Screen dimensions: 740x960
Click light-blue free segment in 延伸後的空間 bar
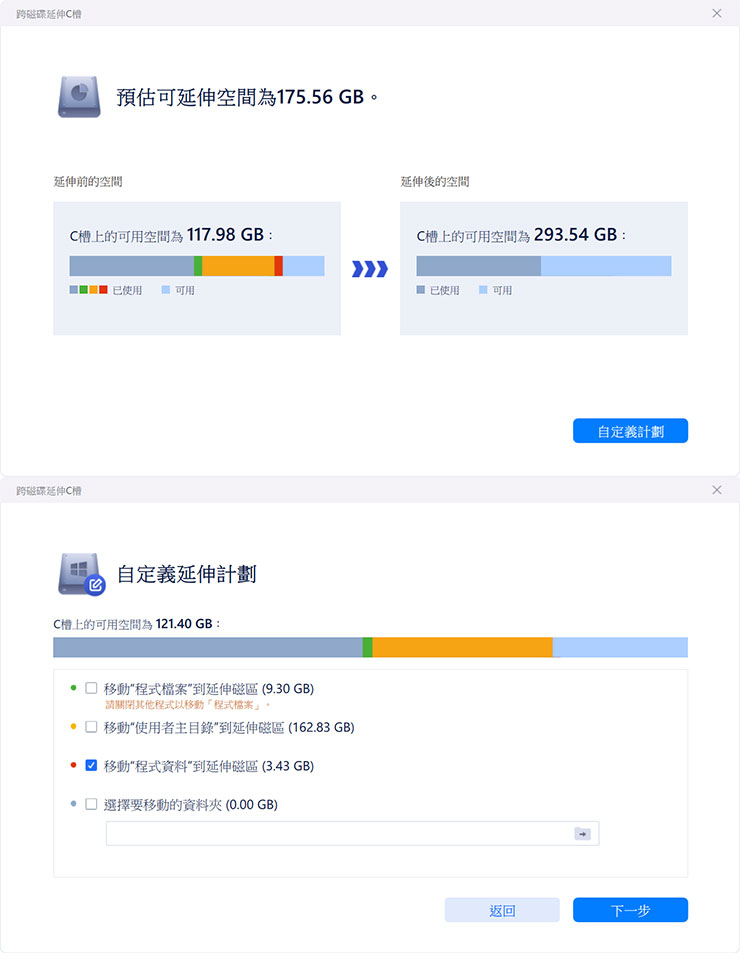coord(606,266)
